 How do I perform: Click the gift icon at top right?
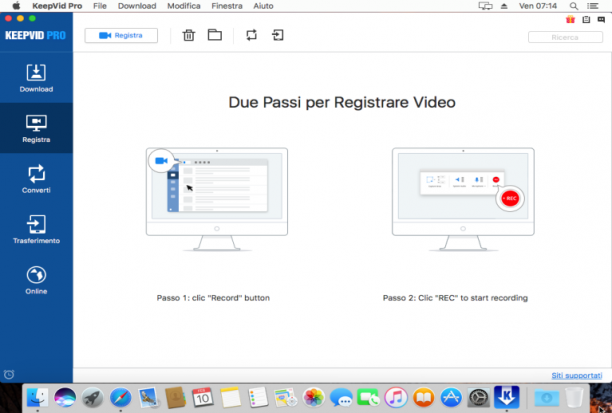(570, 20)
